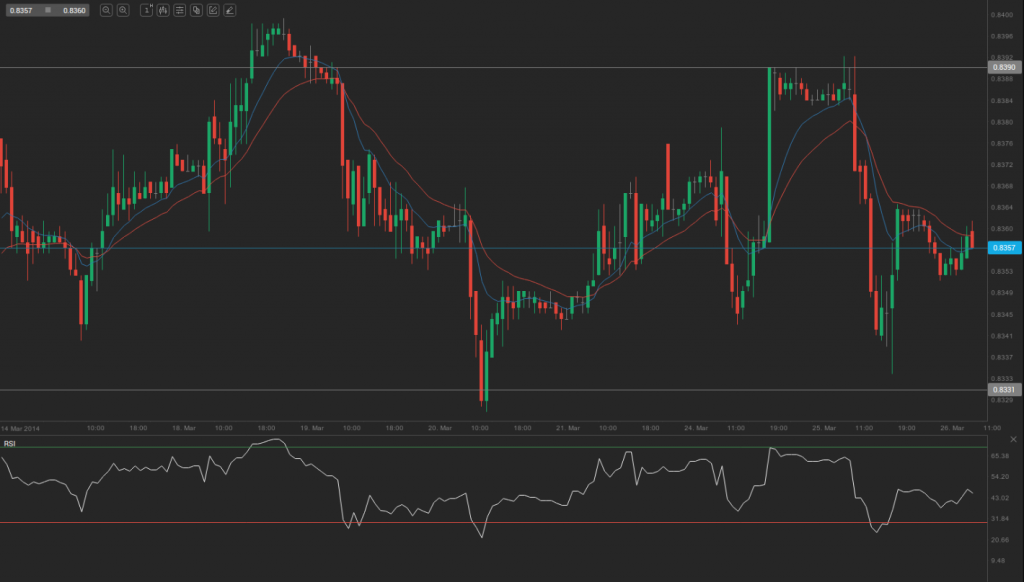The image size is (1024, 582).
Task: Click the candlestick chart type icon
Action: [x=162, y=10]
